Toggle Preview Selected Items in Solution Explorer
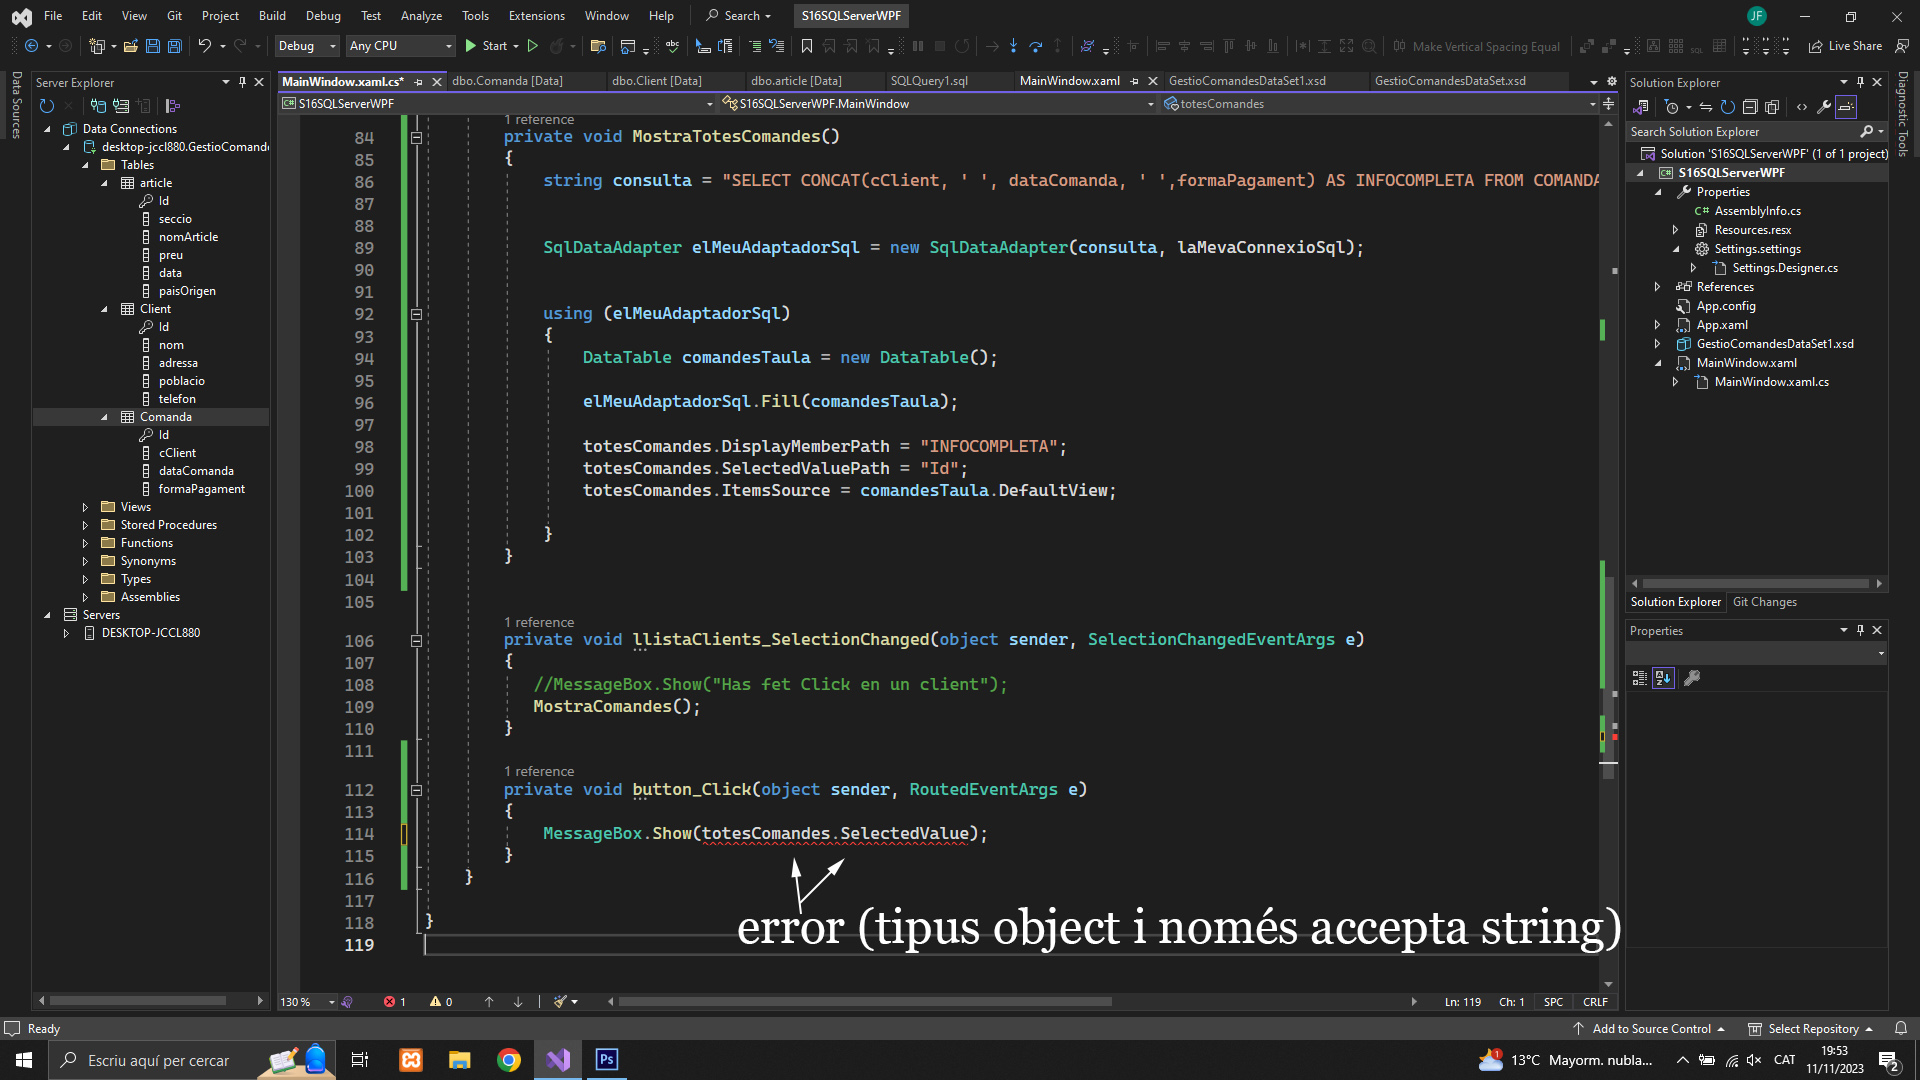The width and height of the screenshot is (1920, 1080). (1846, 107)
